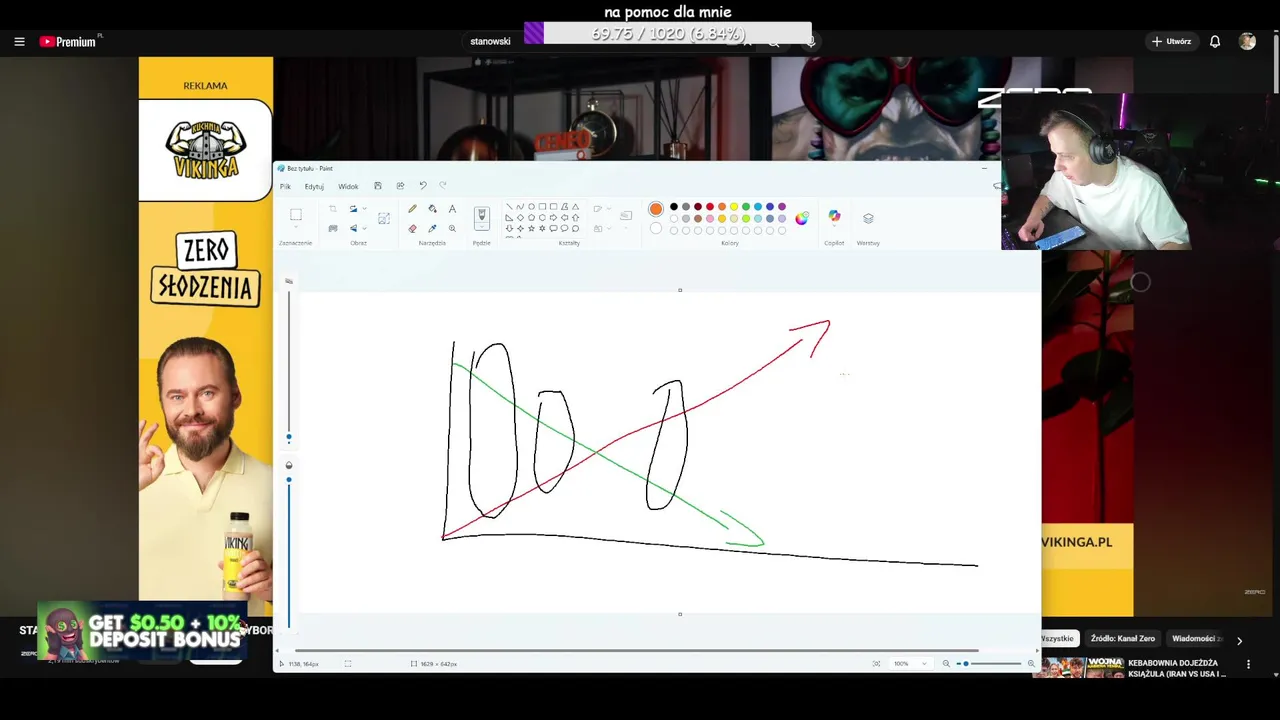Select the Curve shape
This screenshot has width=1280, height=720.
point(520,207)
